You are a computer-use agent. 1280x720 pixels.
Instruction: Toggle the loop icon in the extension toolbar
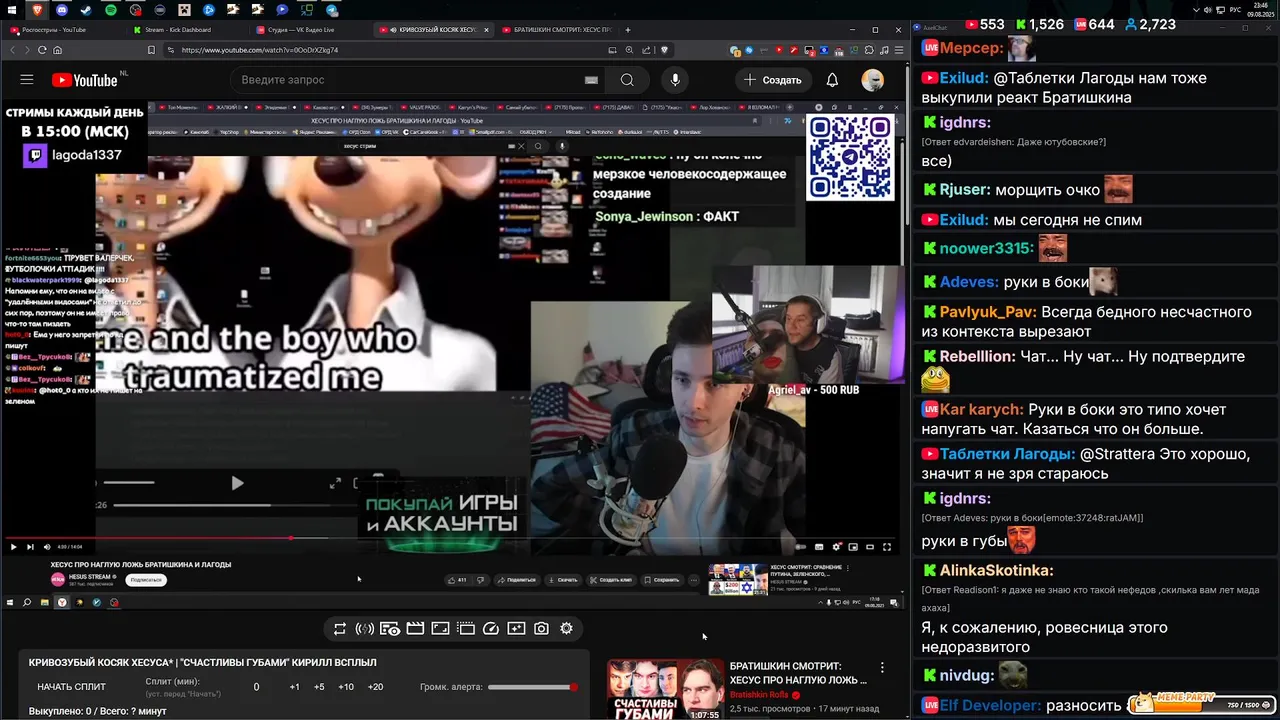[x=340, y=629]
